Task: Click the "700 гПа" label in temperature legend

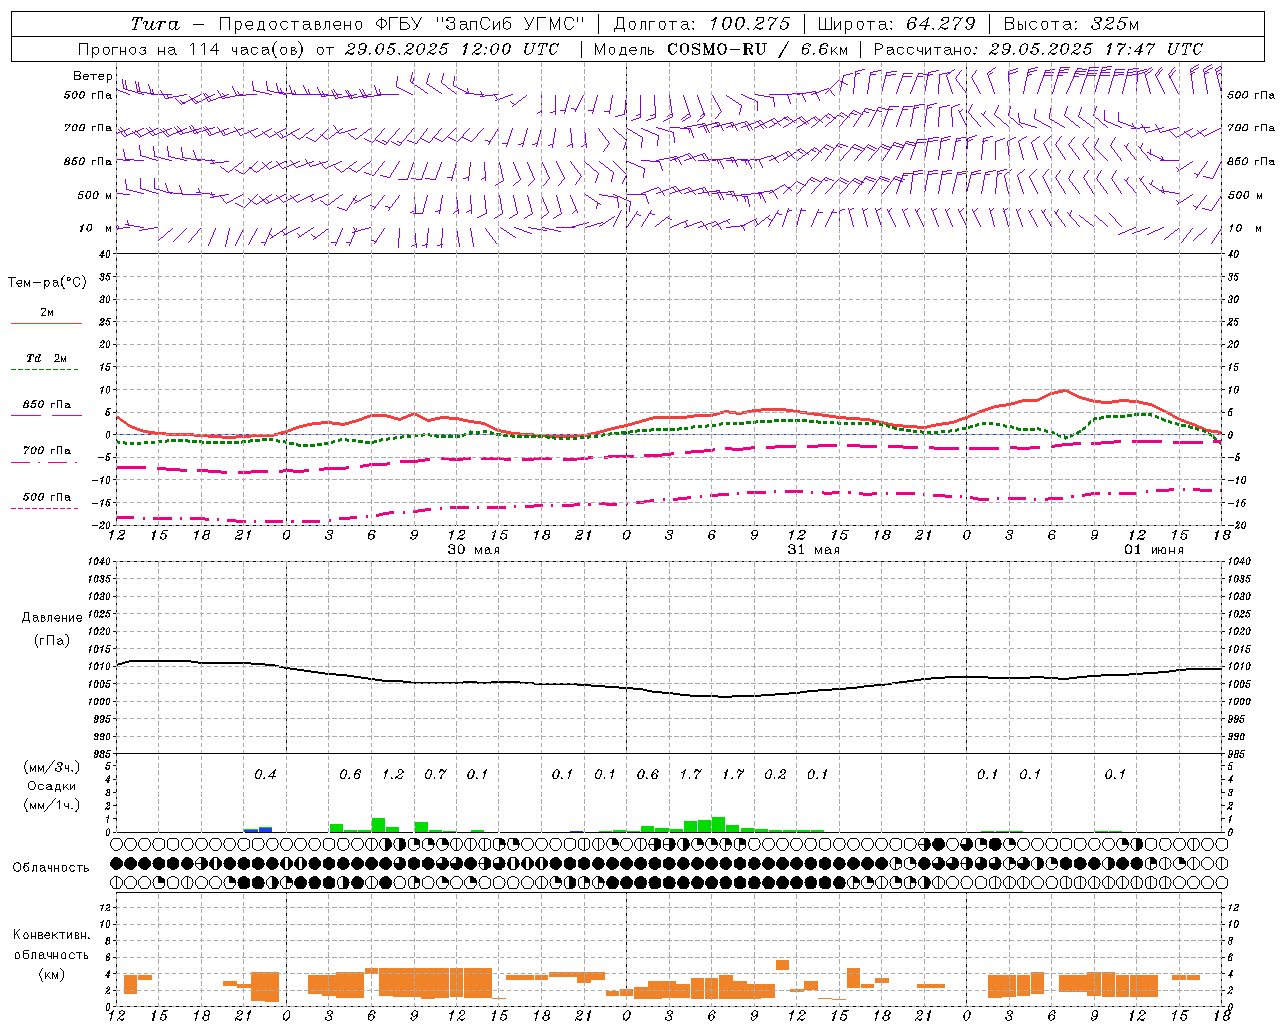Action: (x=46, y=450)
